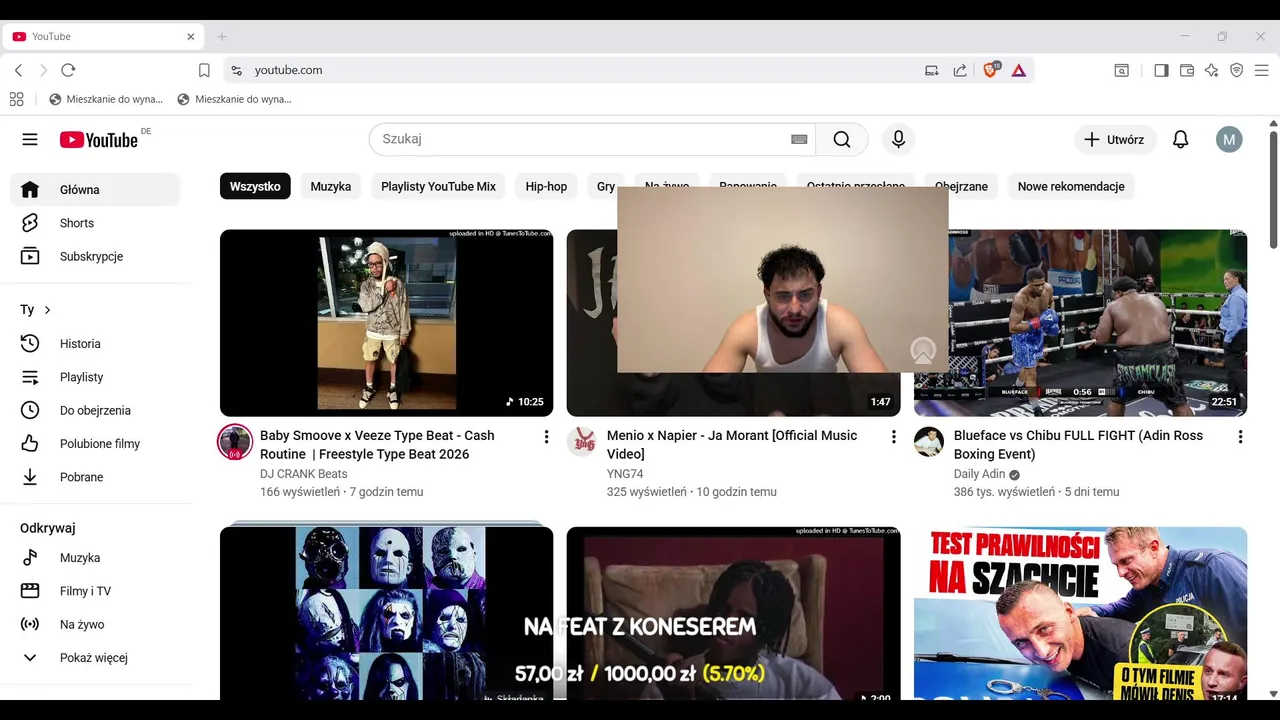The height and width of the screenshot is (720, 1280).
Task: Open the masks collage video thumbnail
Action: pyautogui.click(x=386, y=612)
